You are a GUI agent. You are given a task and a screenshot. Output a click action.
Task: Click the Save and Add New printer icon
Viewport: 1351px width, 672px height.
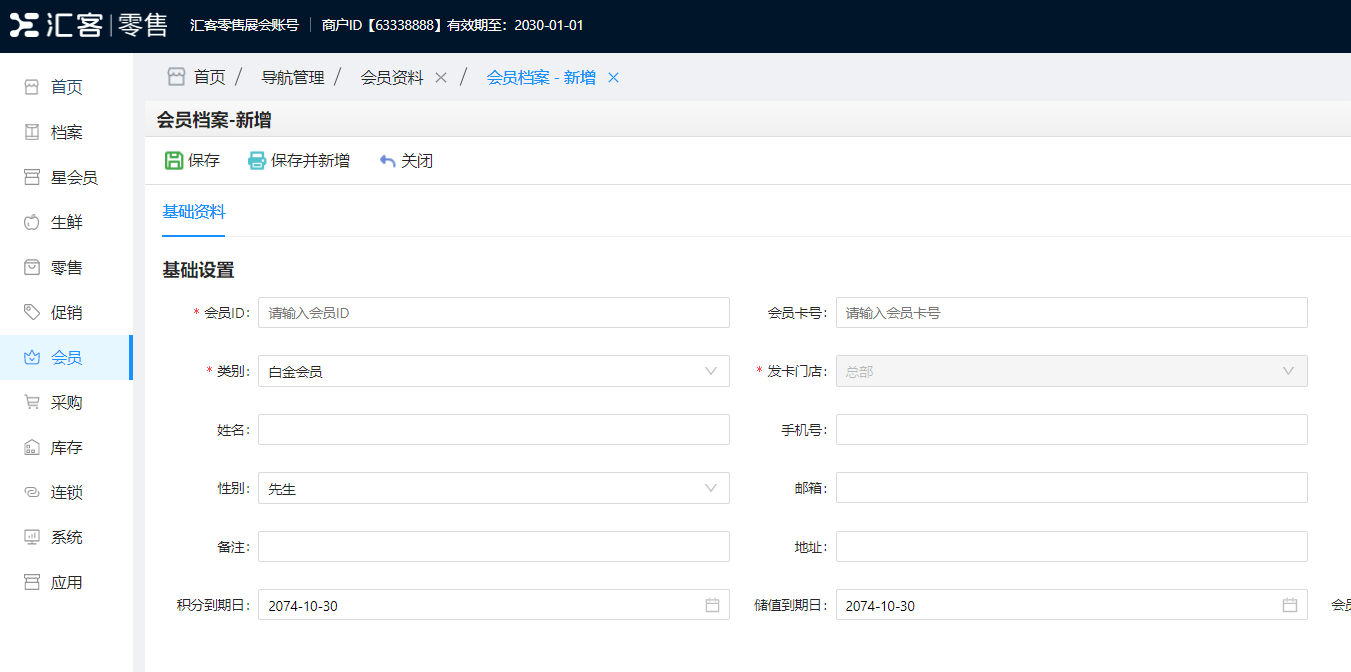(x=257, y=161)
